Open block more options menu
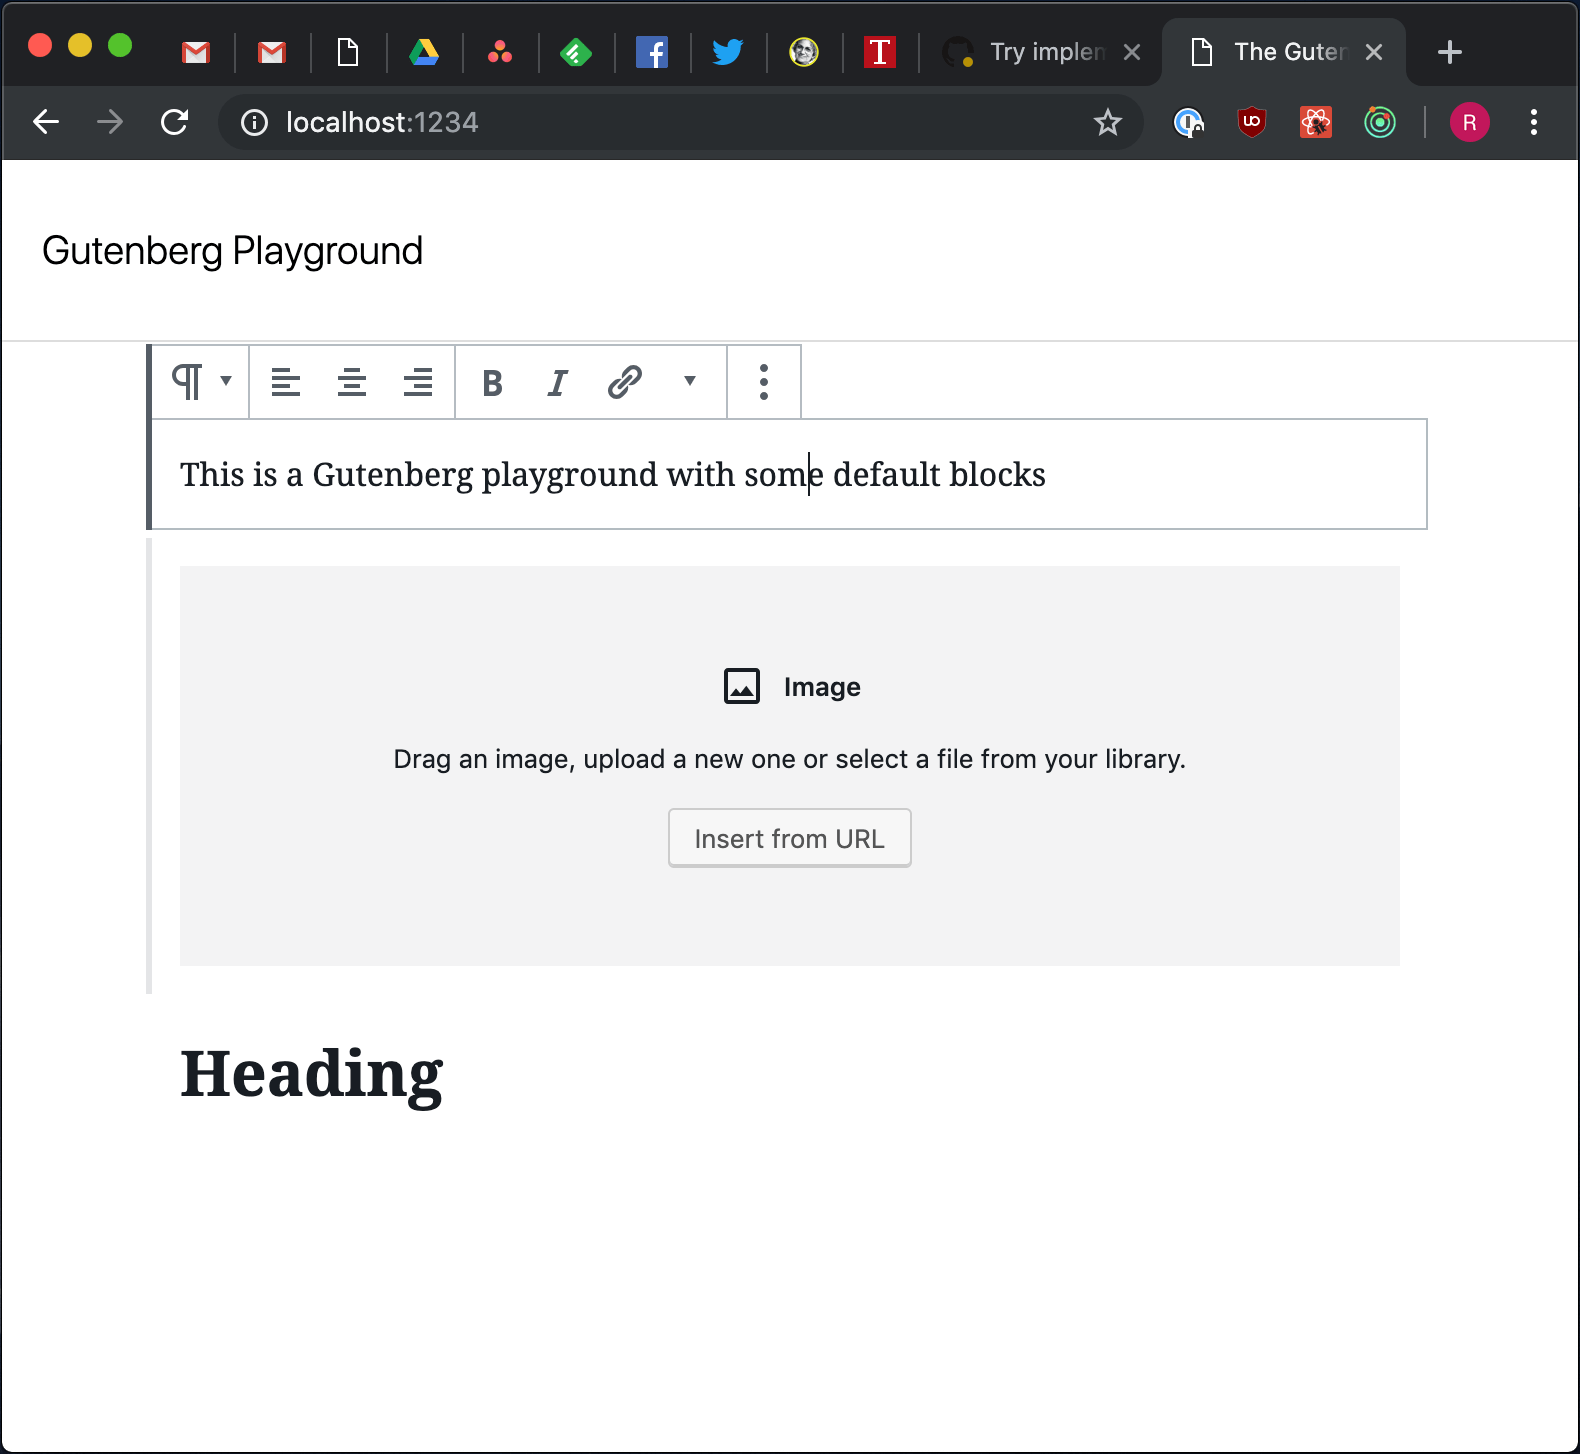1580x1454 pixels. point(763,382)
